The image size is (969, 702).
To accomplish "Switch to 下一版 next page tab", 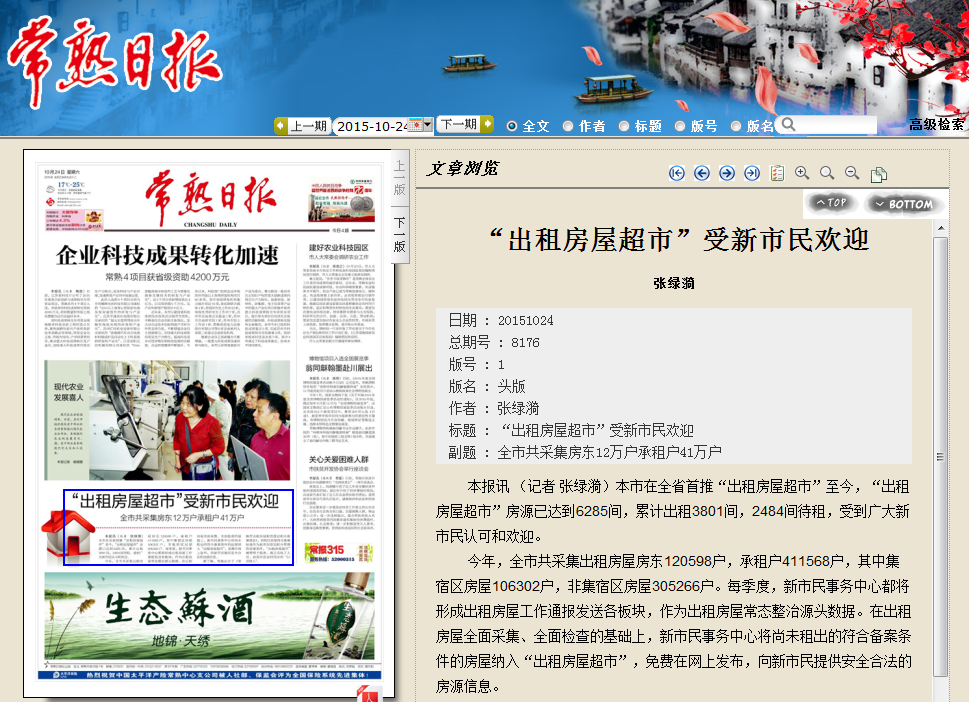I will [x=399, y=234].
